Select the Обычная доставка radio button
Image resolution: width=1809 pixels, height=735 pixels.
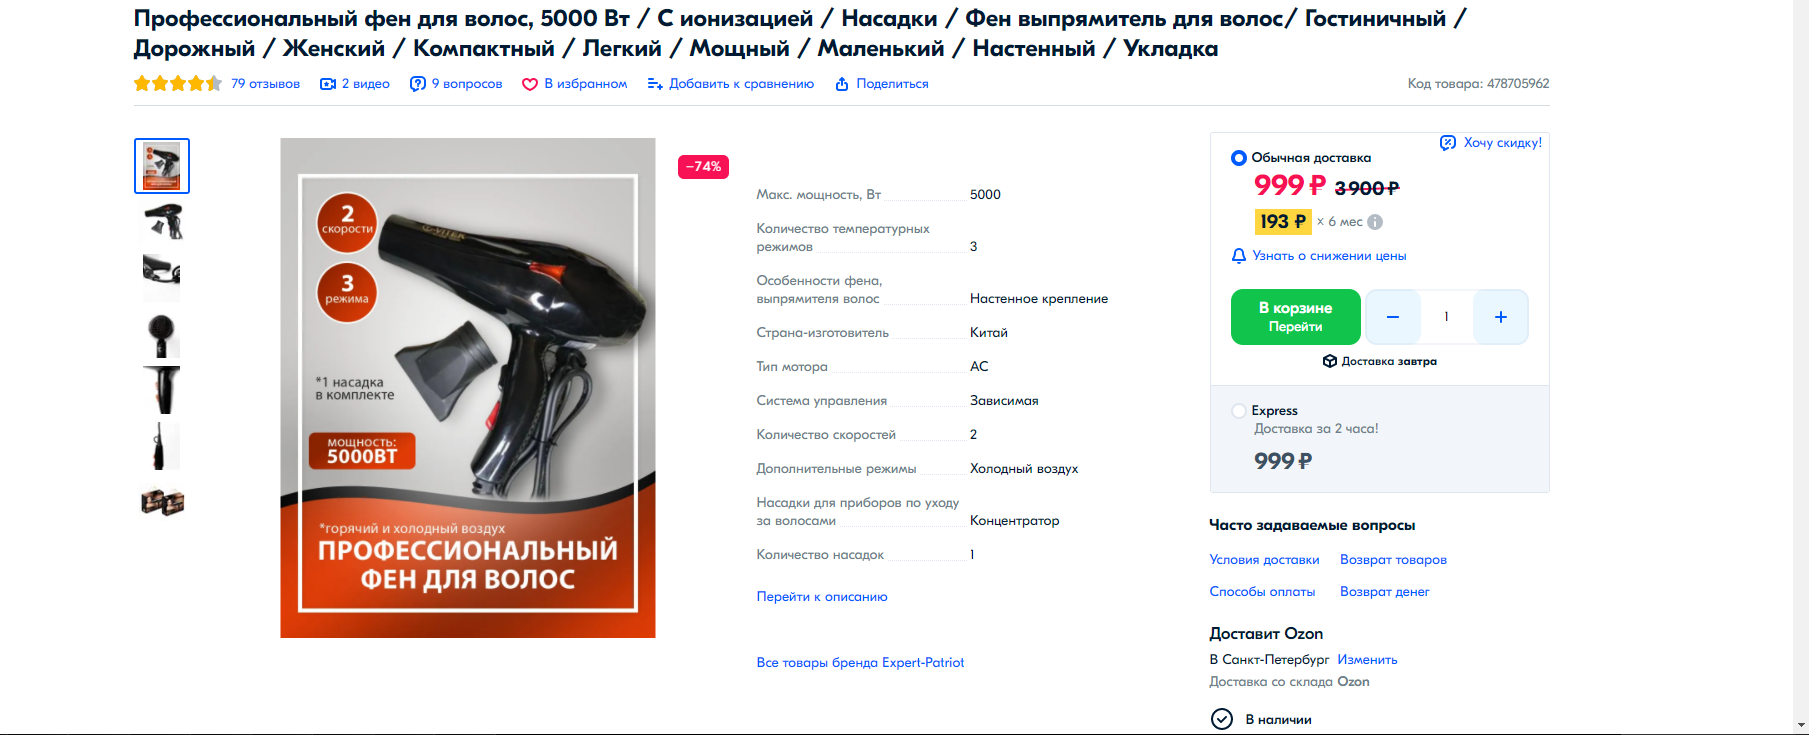pyautogui.click(x=1239, y=158)
